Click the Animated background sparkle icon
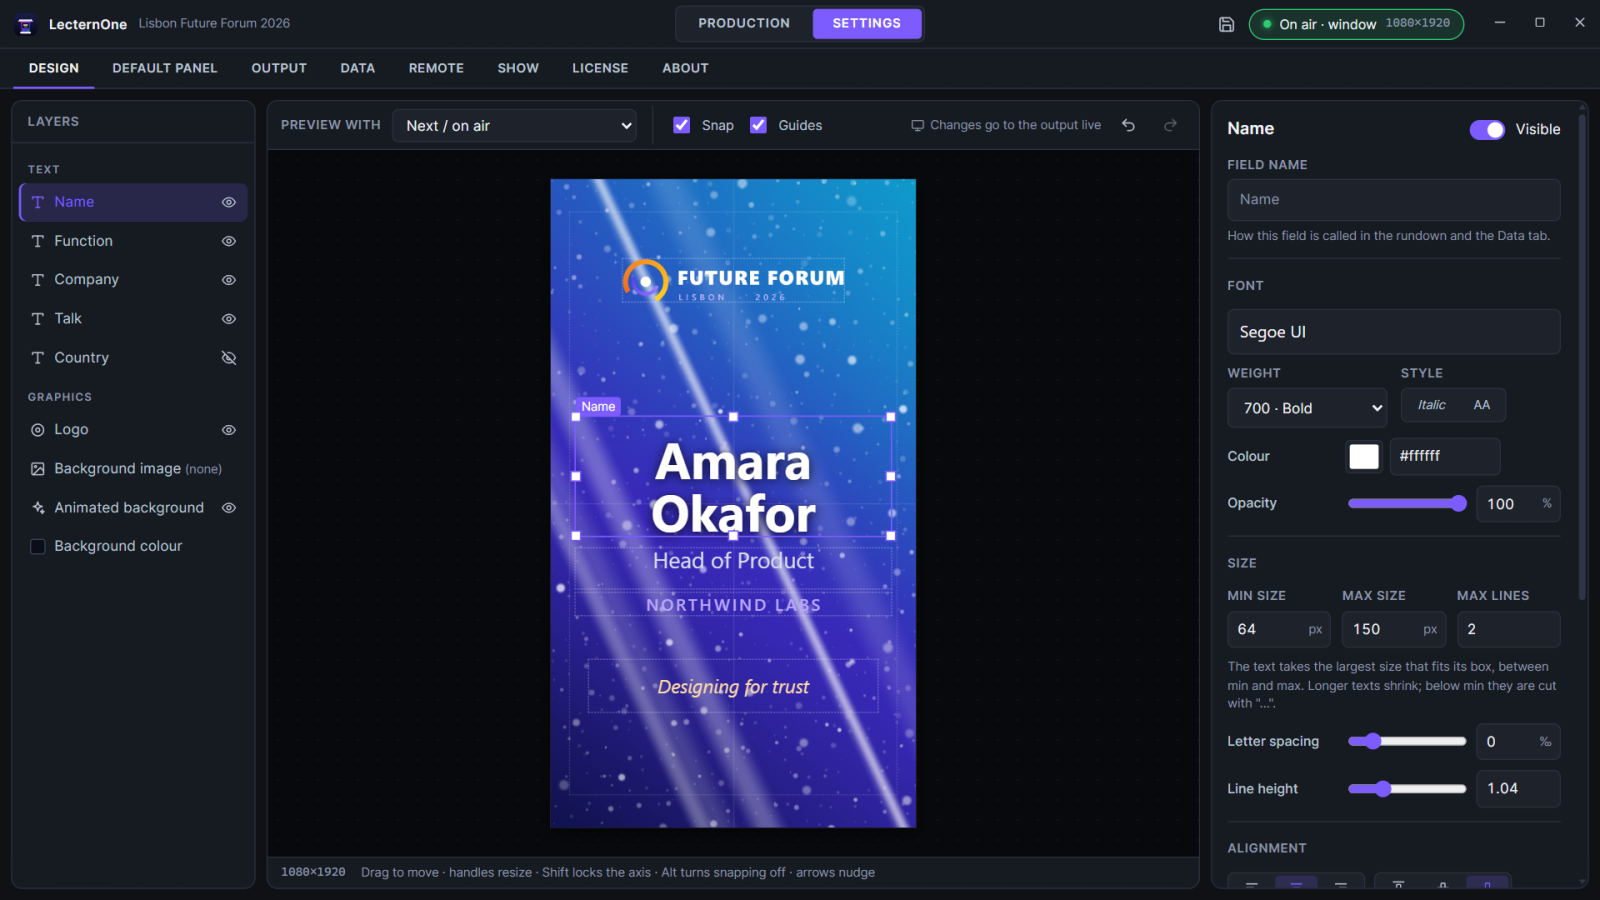1600x900 pixels. tap(38, 508)
